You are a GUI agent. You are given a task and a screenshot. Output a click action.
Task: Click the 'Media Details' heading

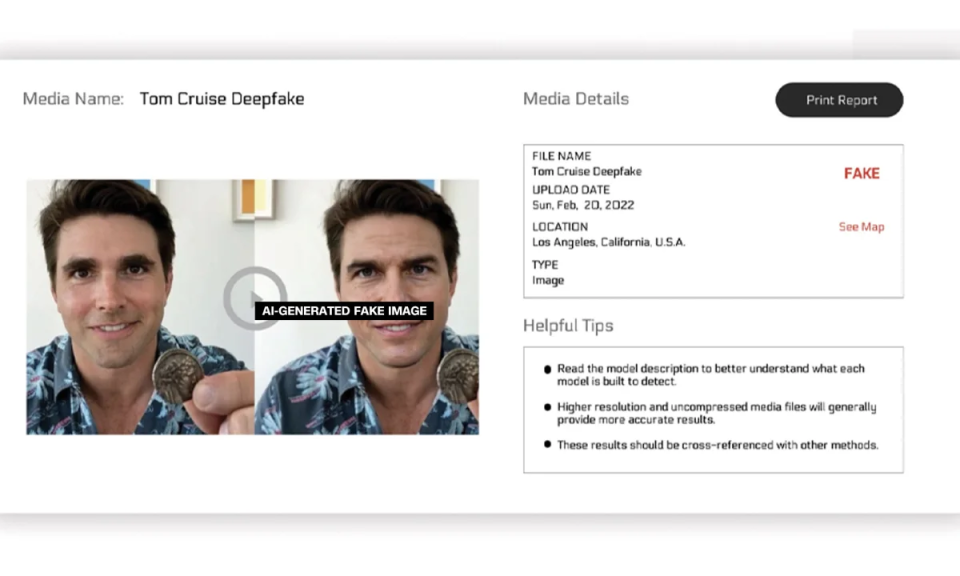(576, 99)
